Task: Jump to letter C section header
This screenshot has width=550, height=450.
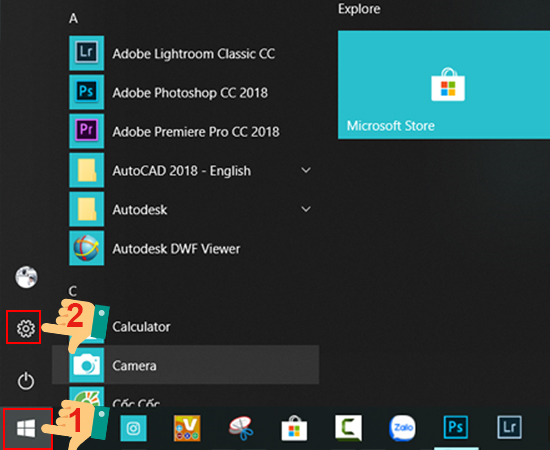Action: click(73, 291)
